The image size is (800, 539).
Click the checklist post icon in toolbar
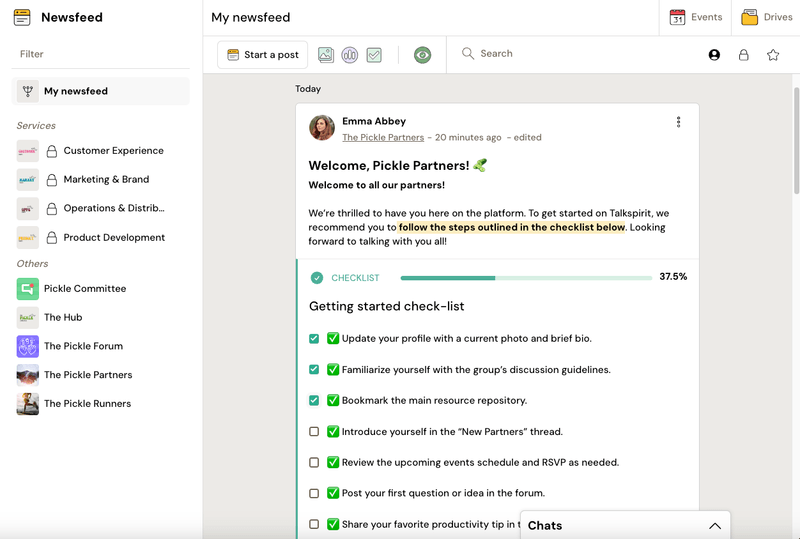click(x=374, y=55)
